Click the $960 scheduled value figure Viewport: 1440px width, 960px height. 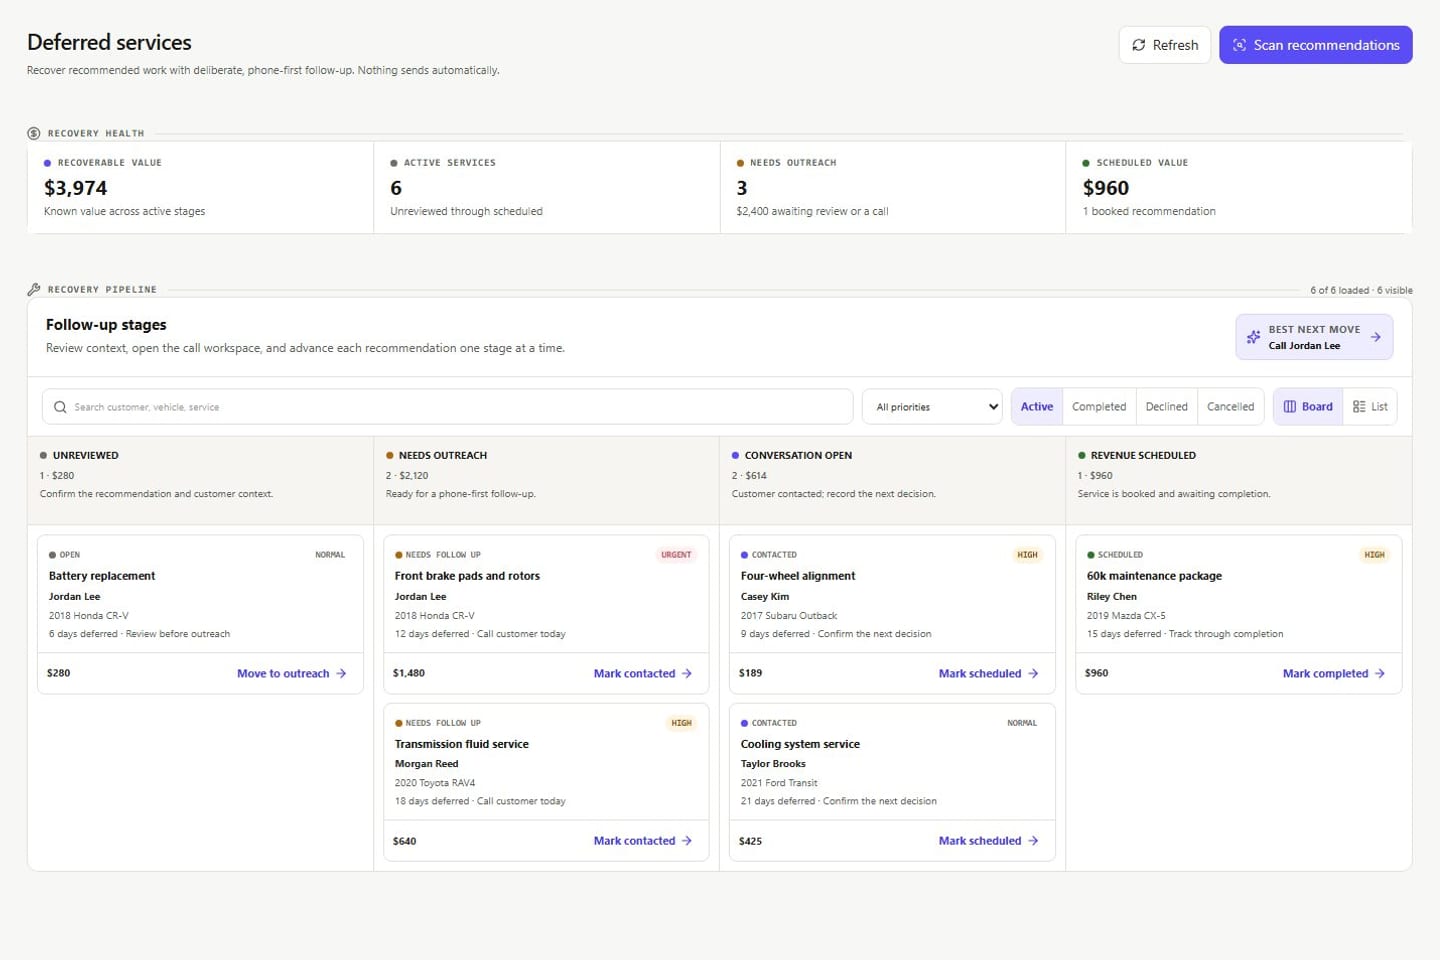click(x=1106, y=188)
